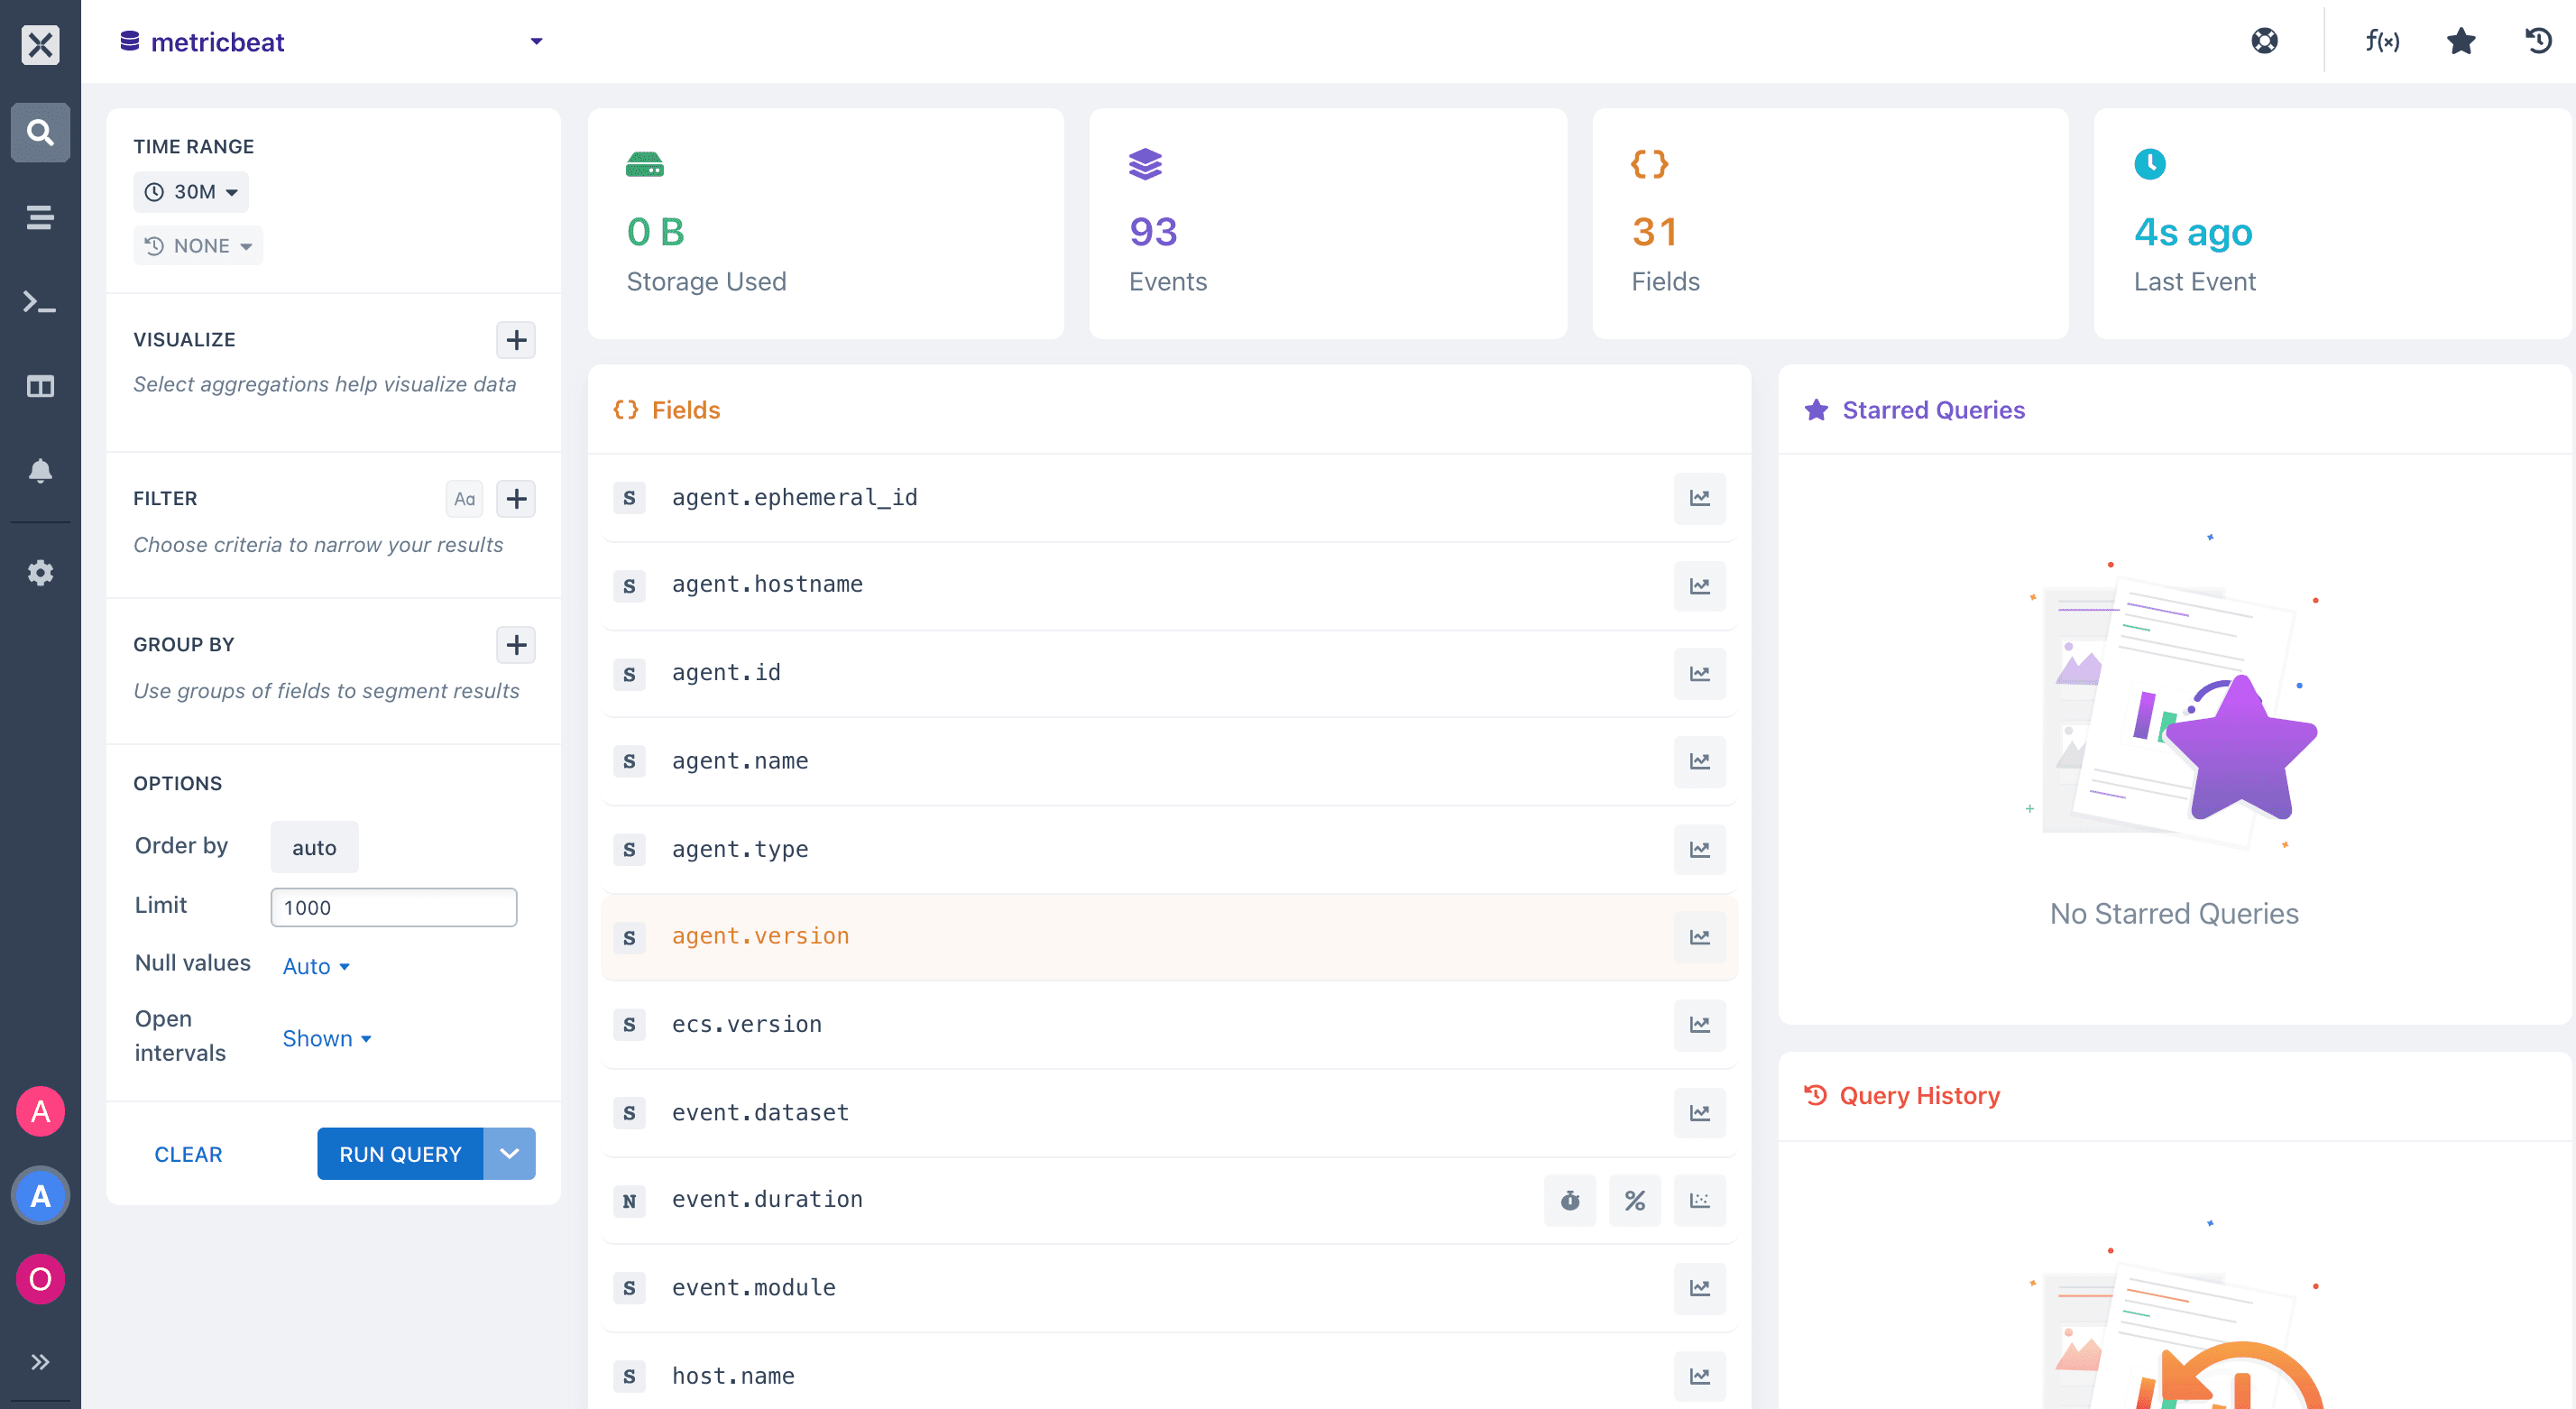Select the agent.type field name
This screenshot has height=1409, width=2576.
(x=740, y=849)
